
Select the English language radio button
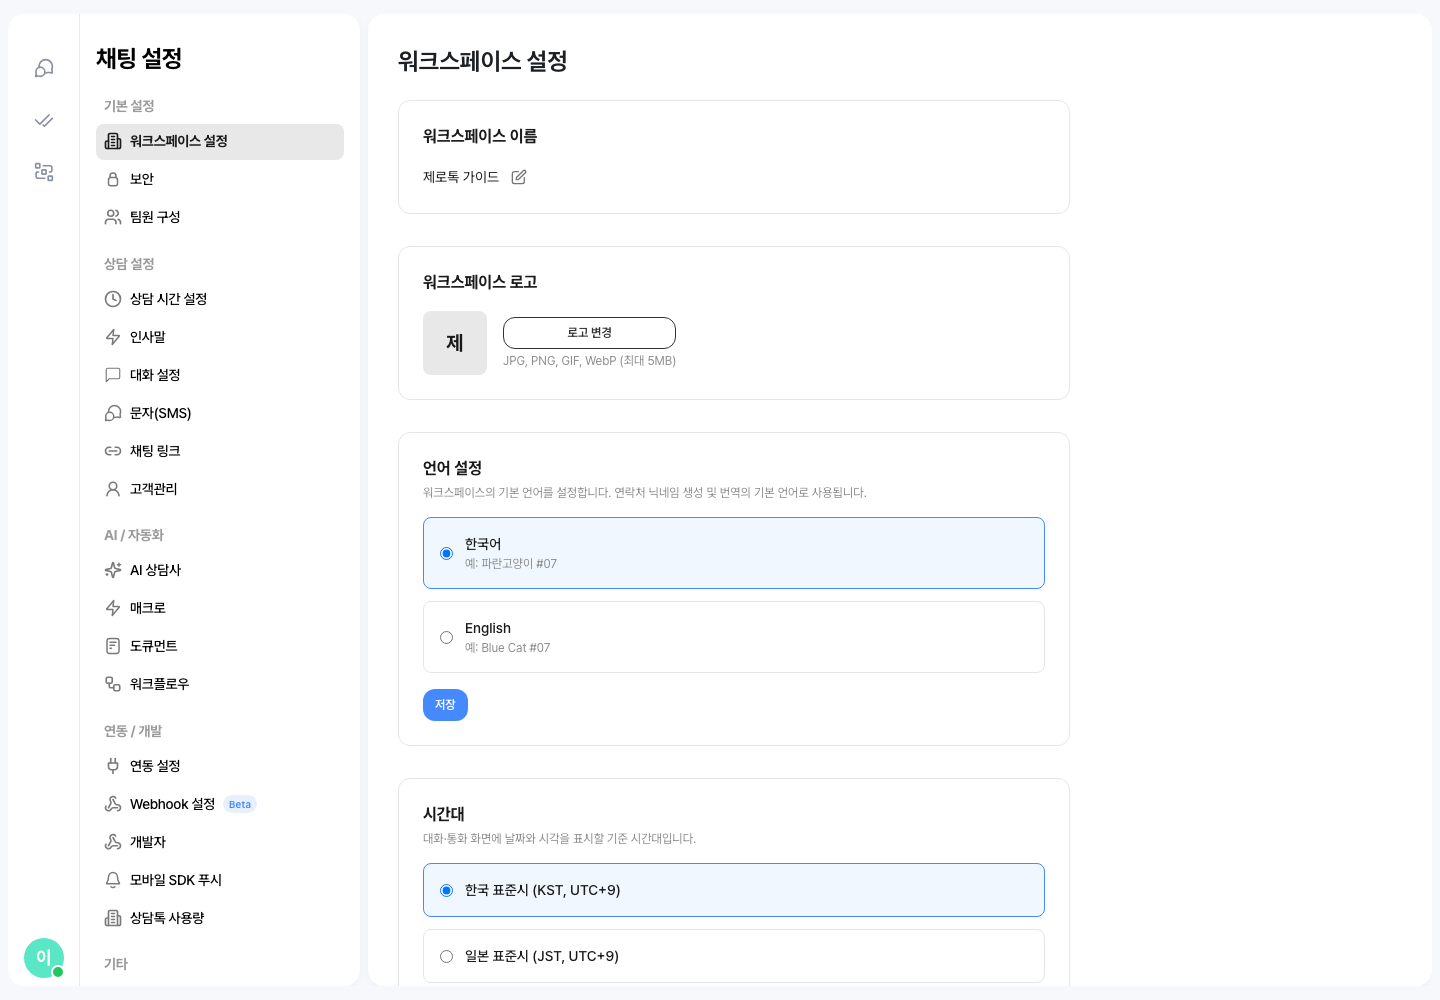[x=447, y=637]
